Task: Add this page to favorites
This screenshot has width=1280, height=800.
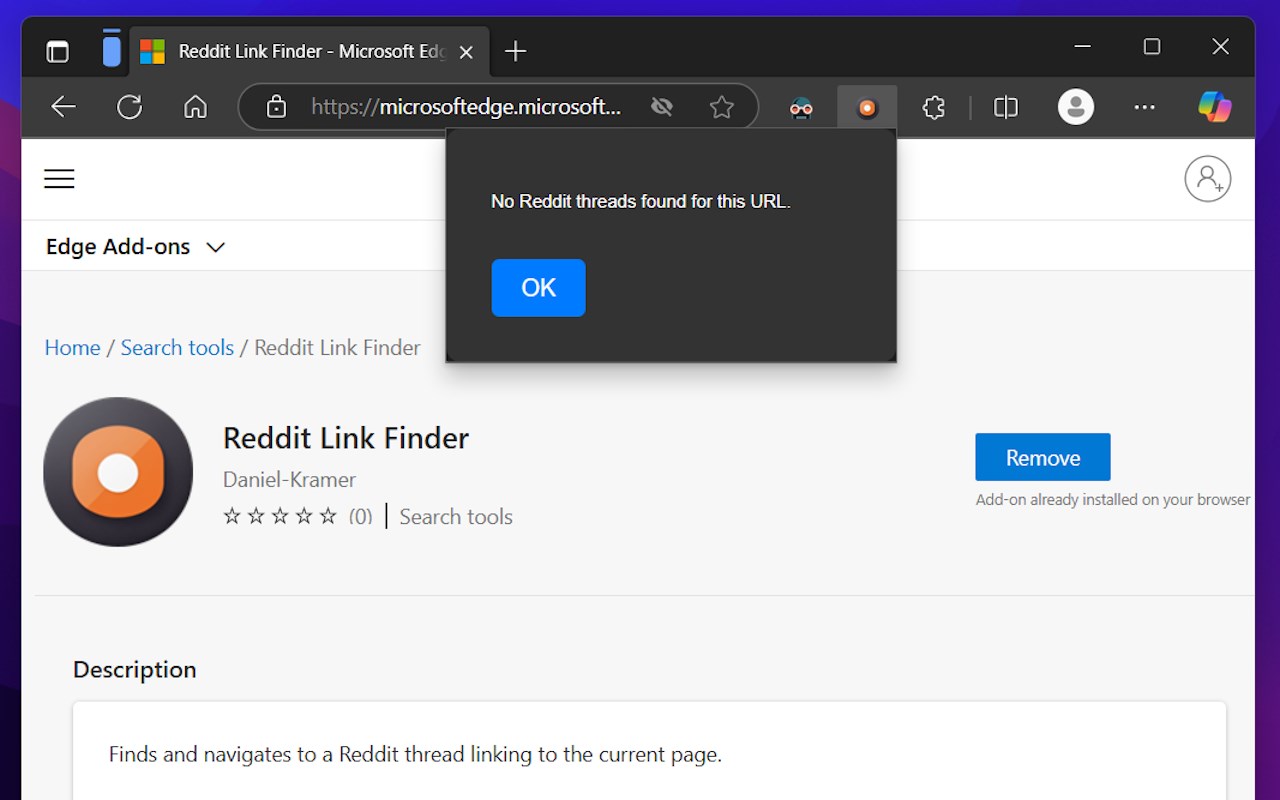Action: 721,107
